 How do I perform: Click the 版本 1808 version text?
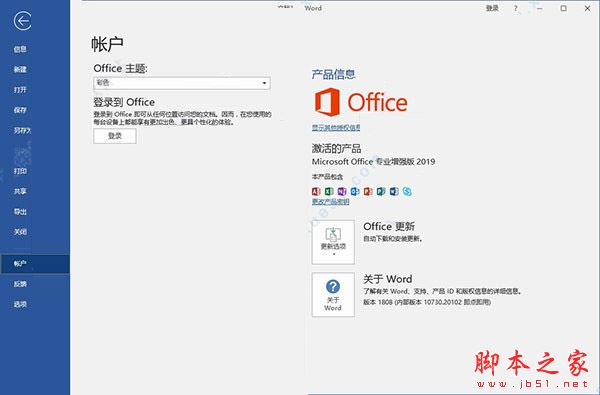[x=427, y=302]
